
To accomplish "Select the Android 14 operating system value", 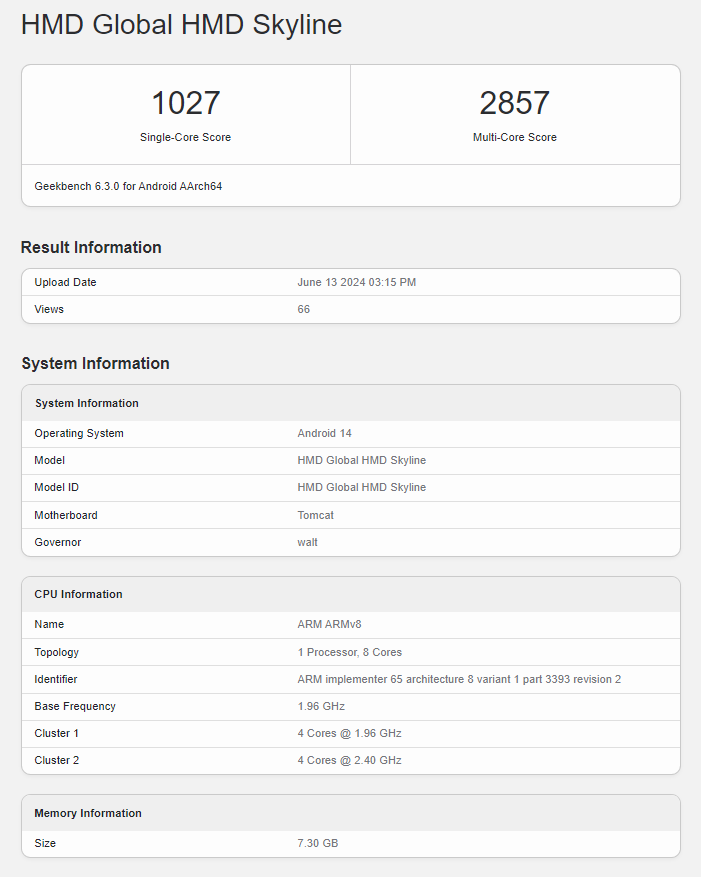I will [x=324, y=433].
